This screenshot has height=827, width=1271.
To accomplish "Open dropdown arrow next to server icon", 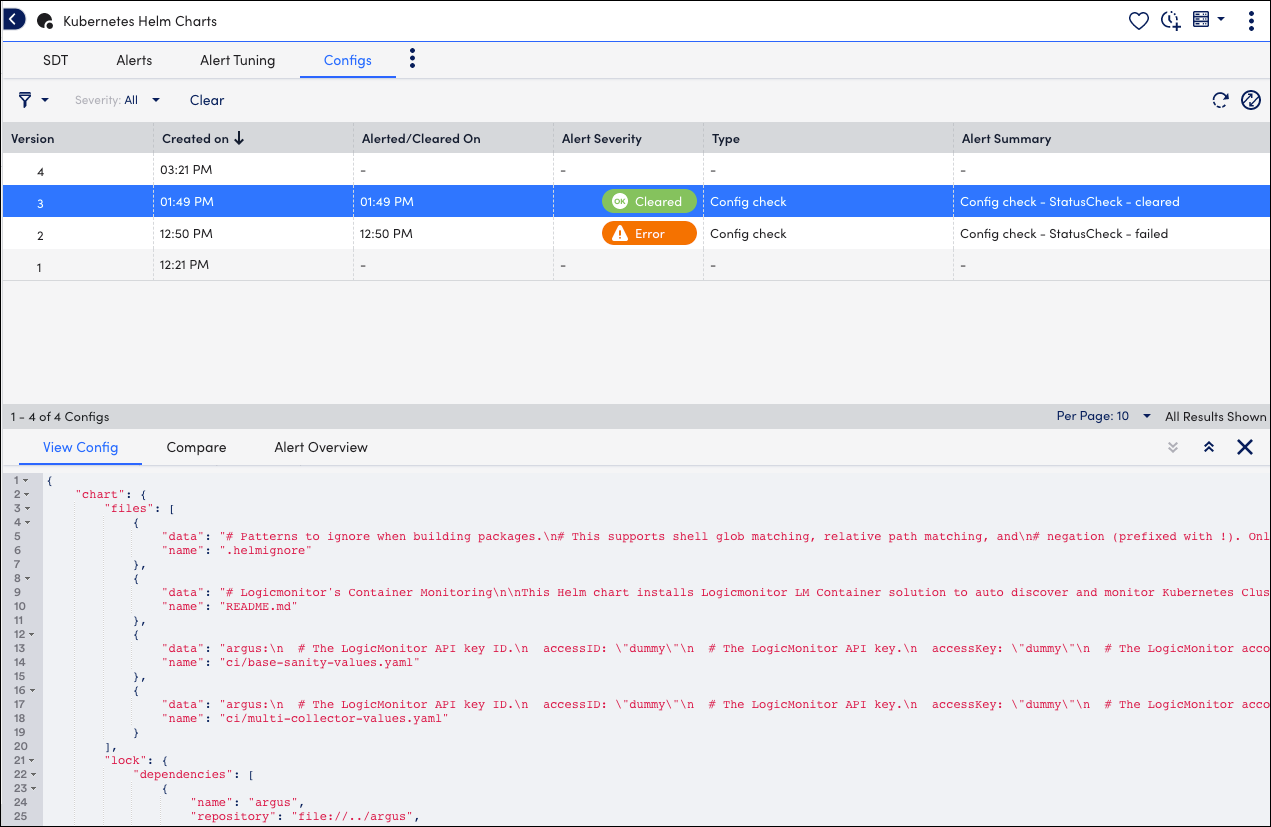I will (x=1221, y=20).
